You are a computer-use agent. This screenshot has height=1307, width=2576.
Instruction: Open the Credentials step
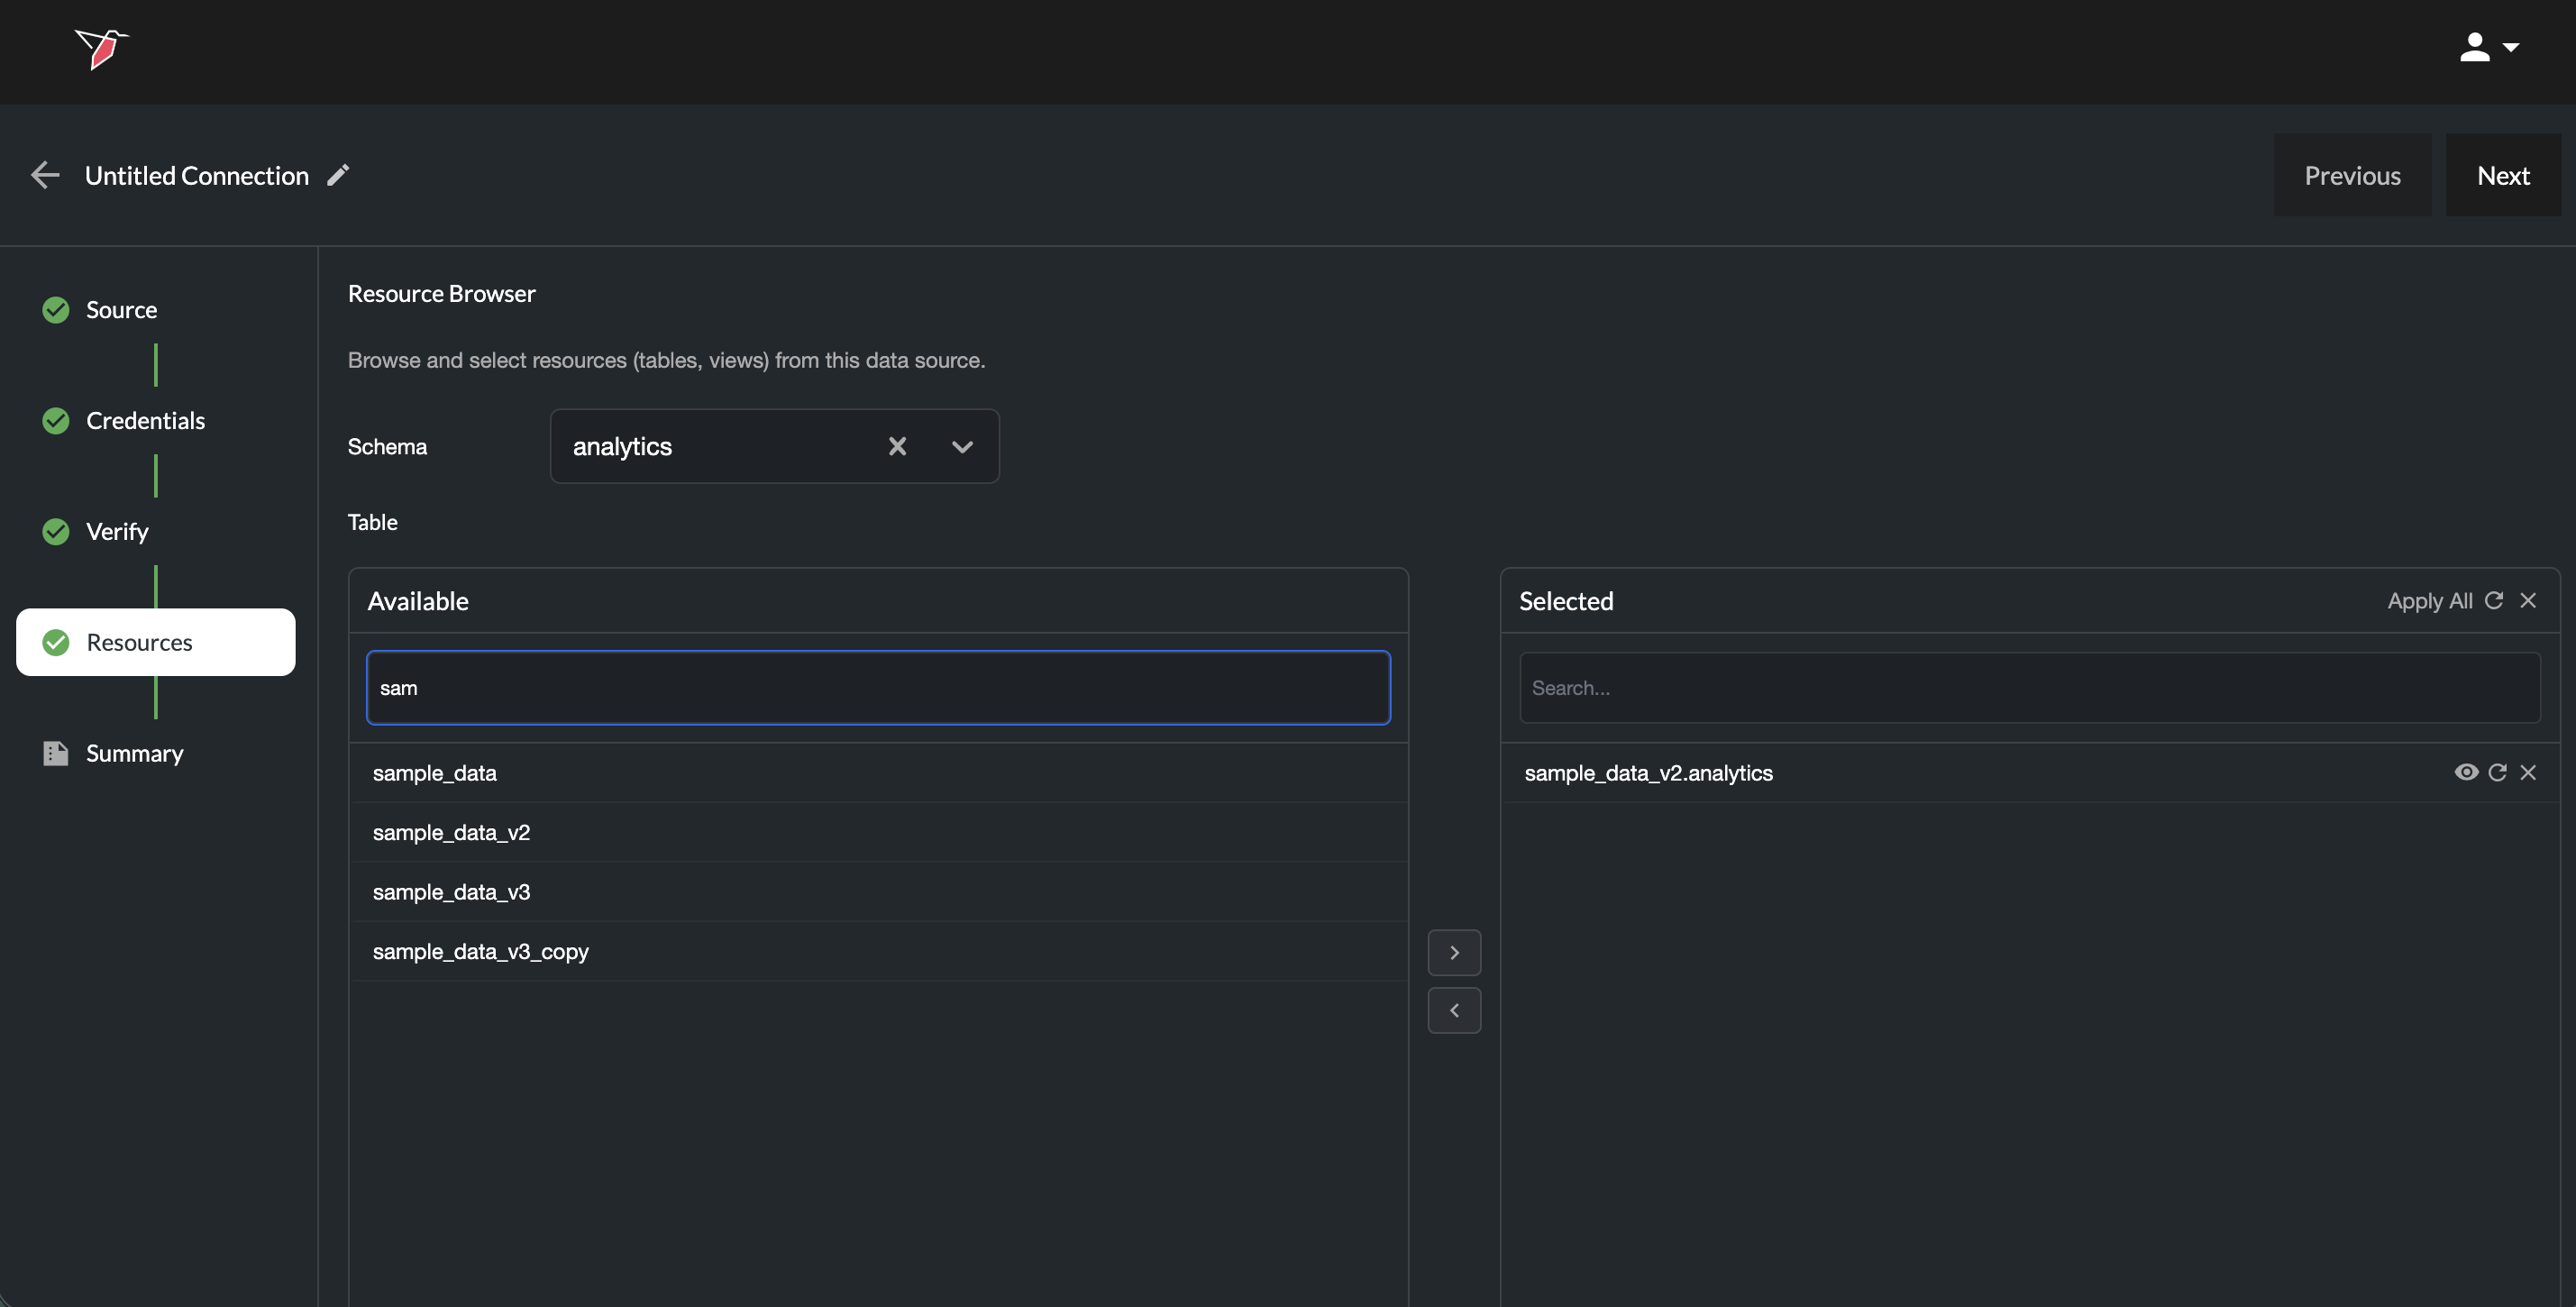coord(145,421)
